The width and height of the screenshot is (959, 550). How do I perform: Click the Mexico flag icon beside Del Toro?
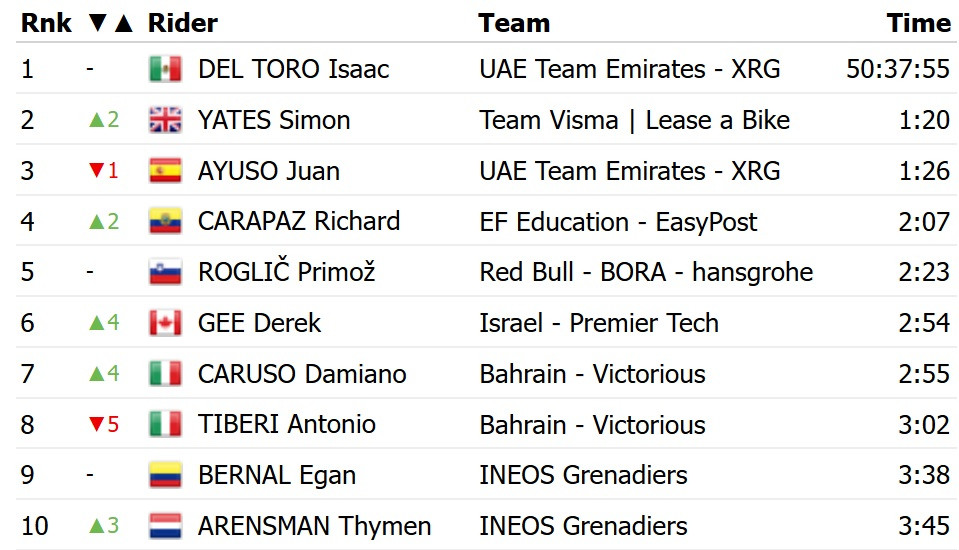click(x=165, y=69)
